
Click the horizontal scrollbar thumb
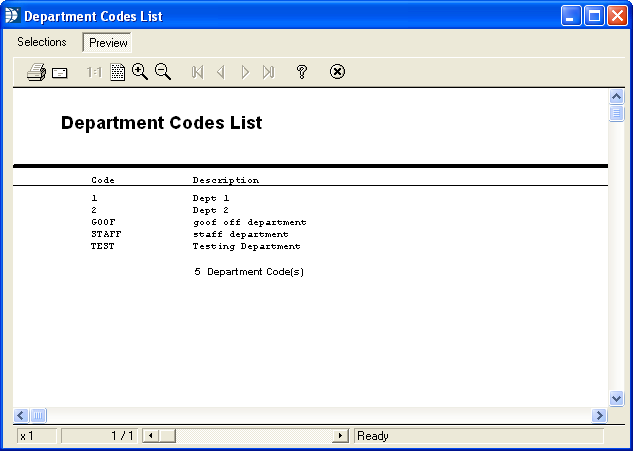pyautogui.click(x=38, y=415)
